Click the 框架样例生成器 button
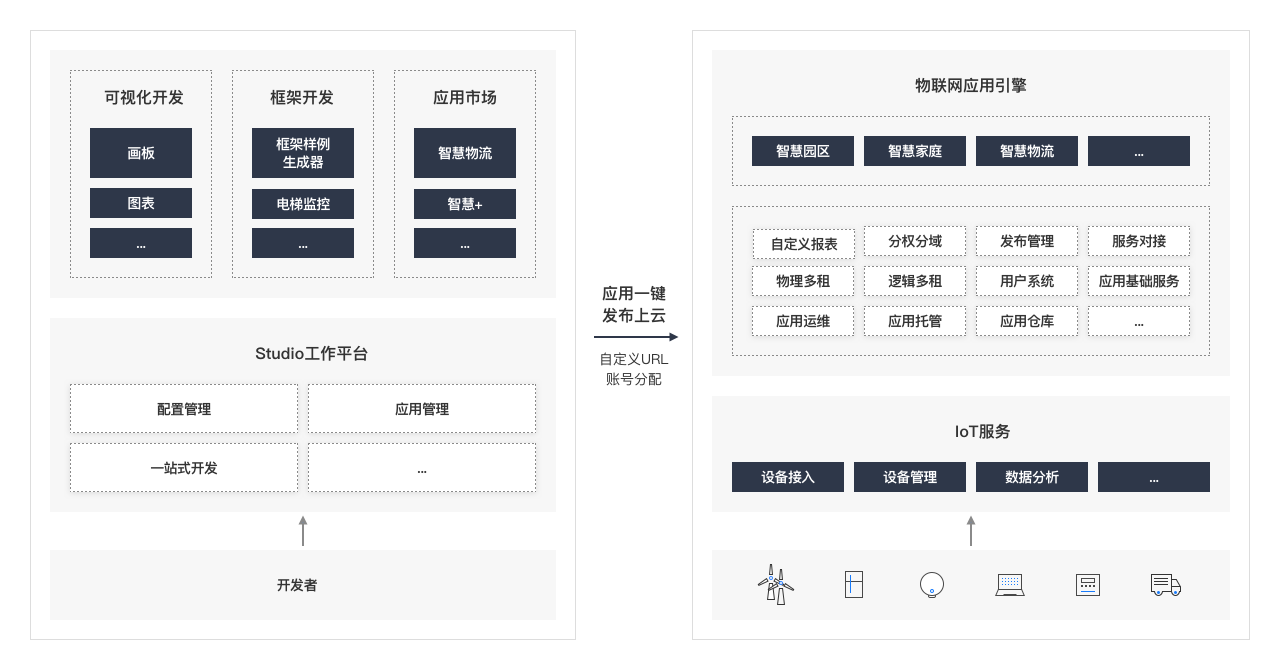 coord(303,153)
